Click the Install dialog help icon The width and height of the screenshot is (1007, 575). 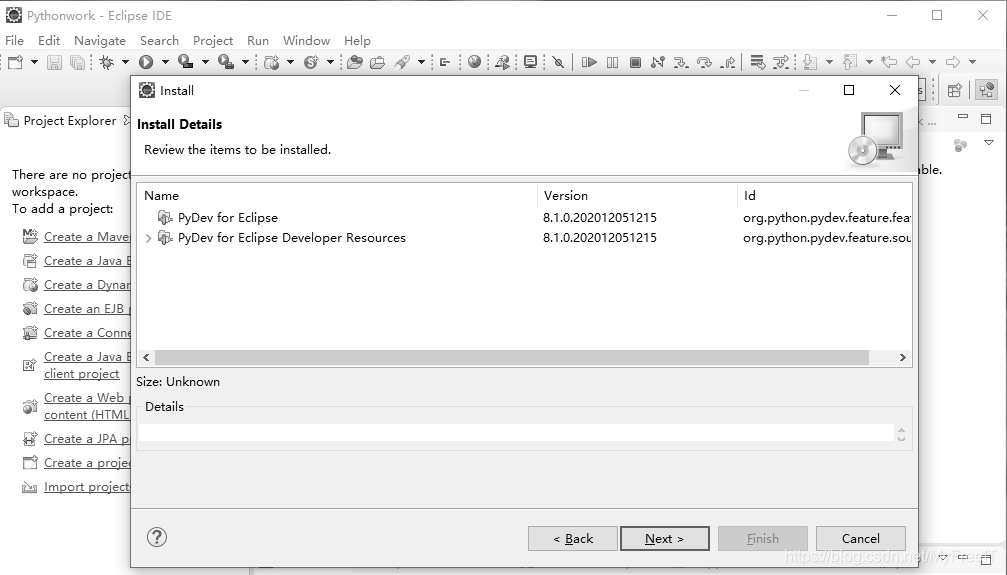click(157, 537)
